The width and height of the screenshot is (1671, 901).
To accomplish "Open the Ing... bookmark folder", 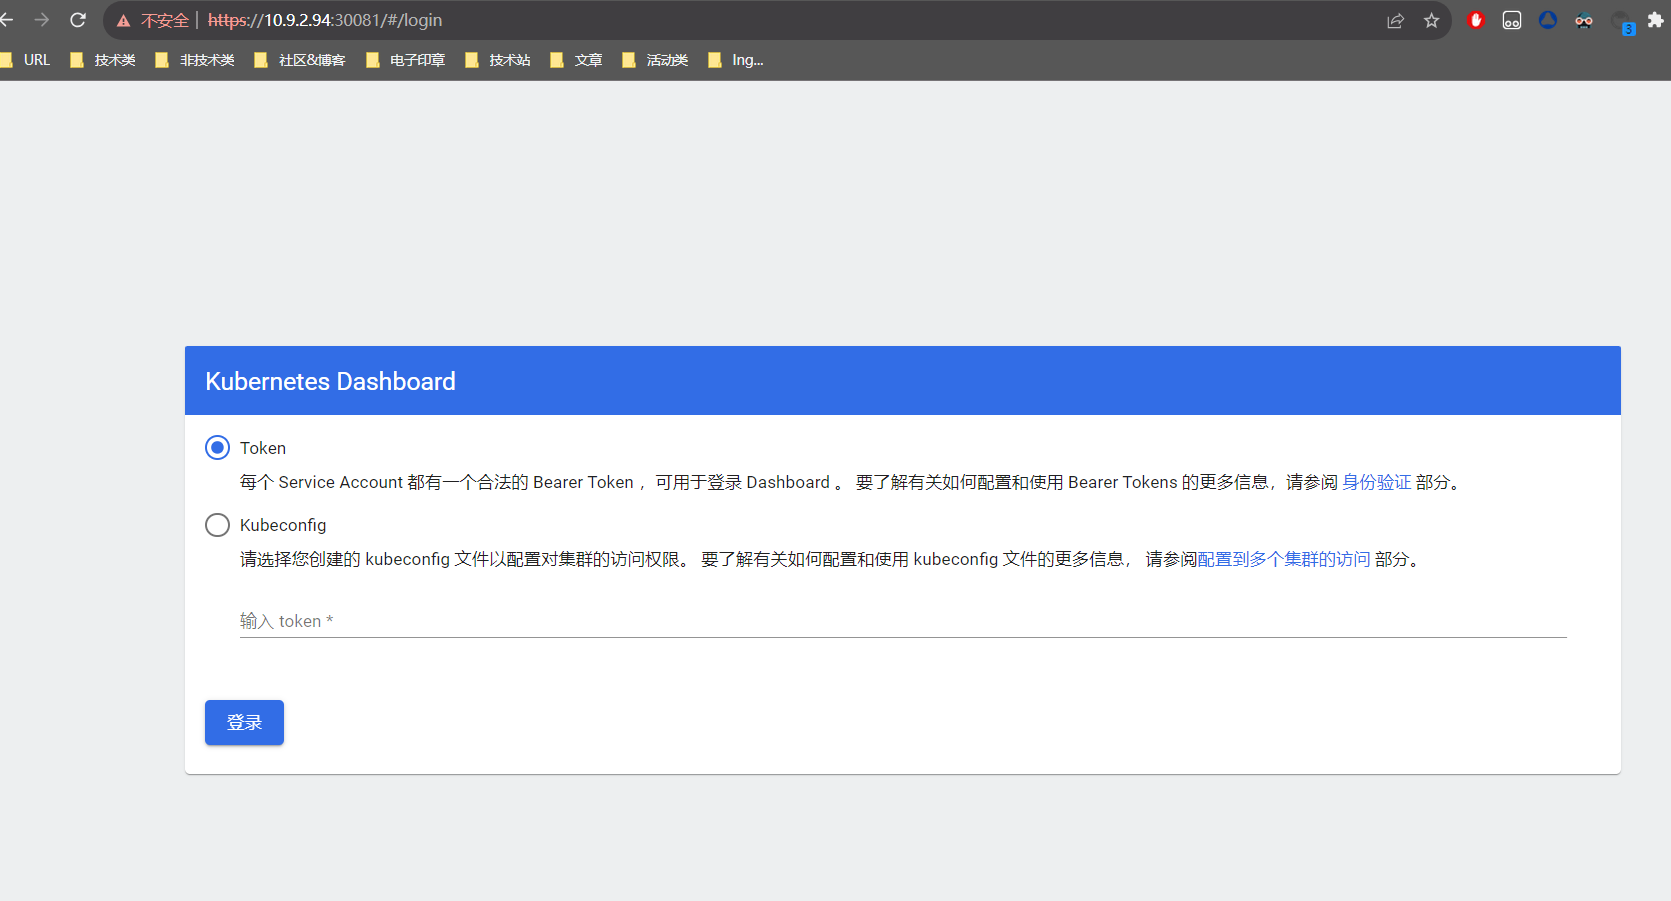I will pos(736,60).
